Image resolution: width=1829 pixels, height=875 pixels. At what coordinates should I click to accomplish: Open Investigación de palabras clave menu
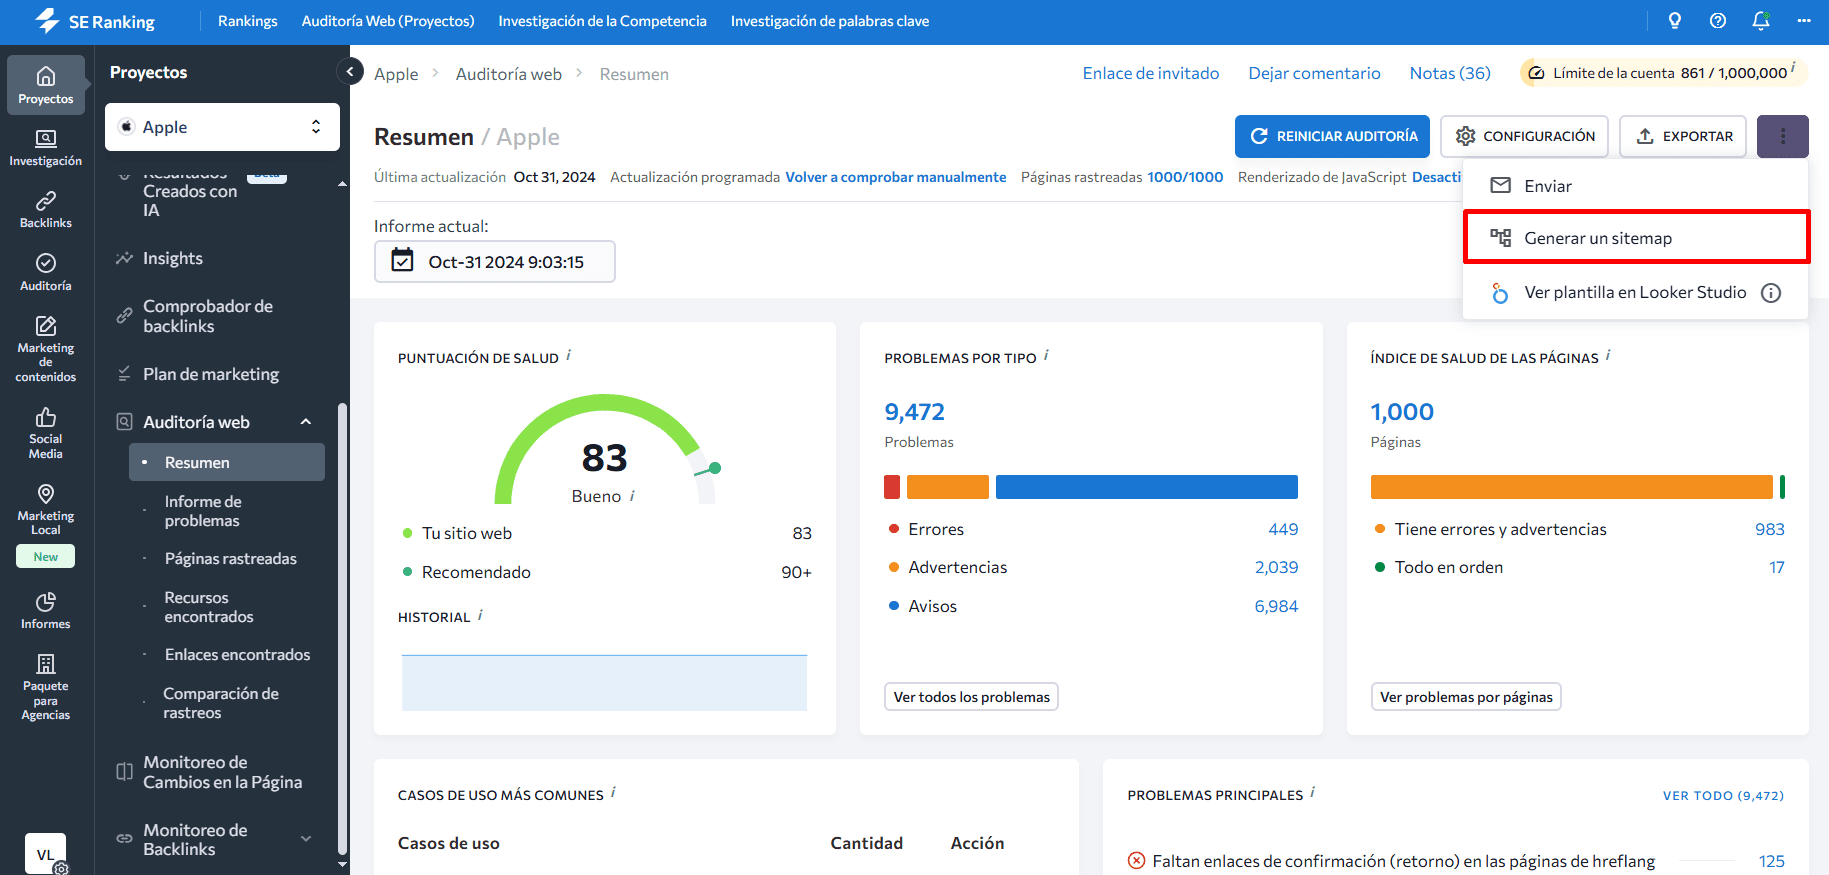(830, 21)
